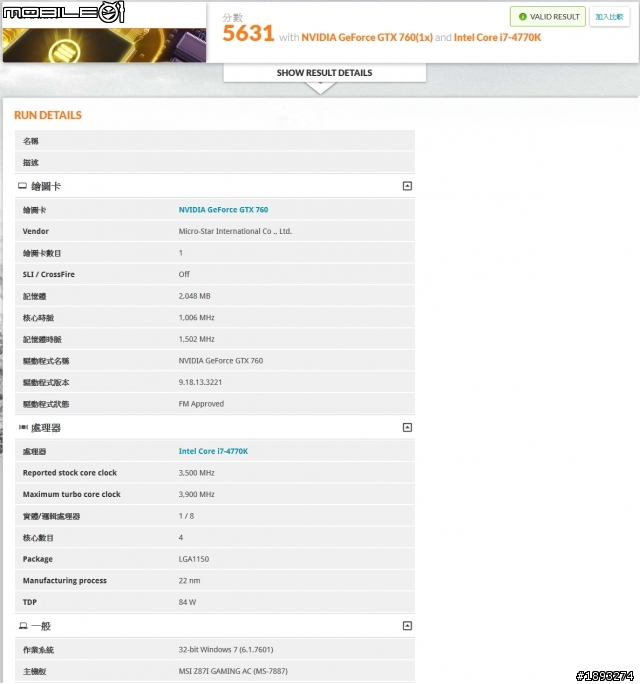This screenshot has height=684, width=640.
Task: Click the processor section icon
Action: pos(23,428)
